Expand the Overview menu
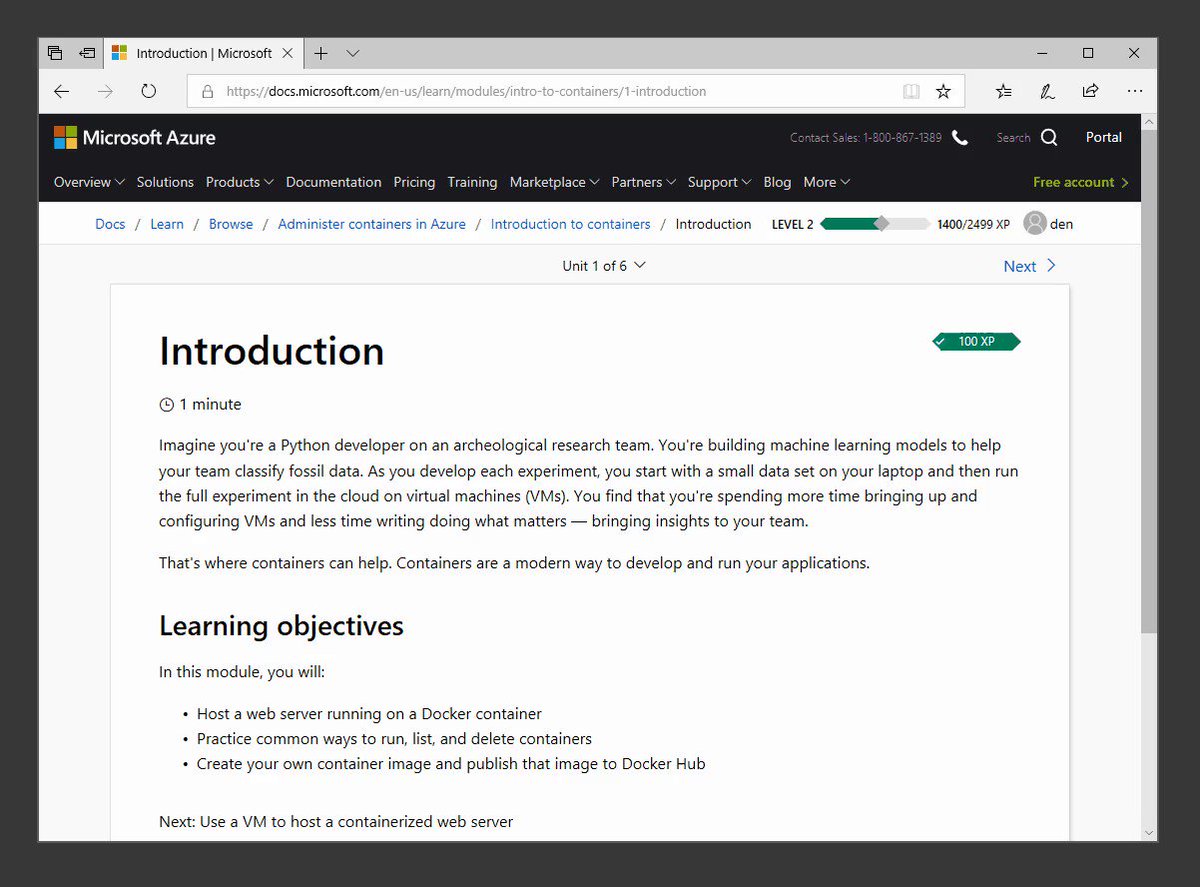 89,182
